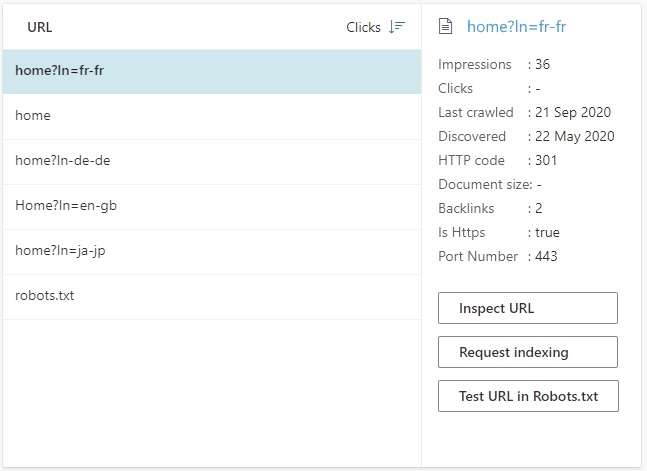Screen dimensions: 647x471
Task: Select the home?ln-de-de row
Action: tap(212, 162)
